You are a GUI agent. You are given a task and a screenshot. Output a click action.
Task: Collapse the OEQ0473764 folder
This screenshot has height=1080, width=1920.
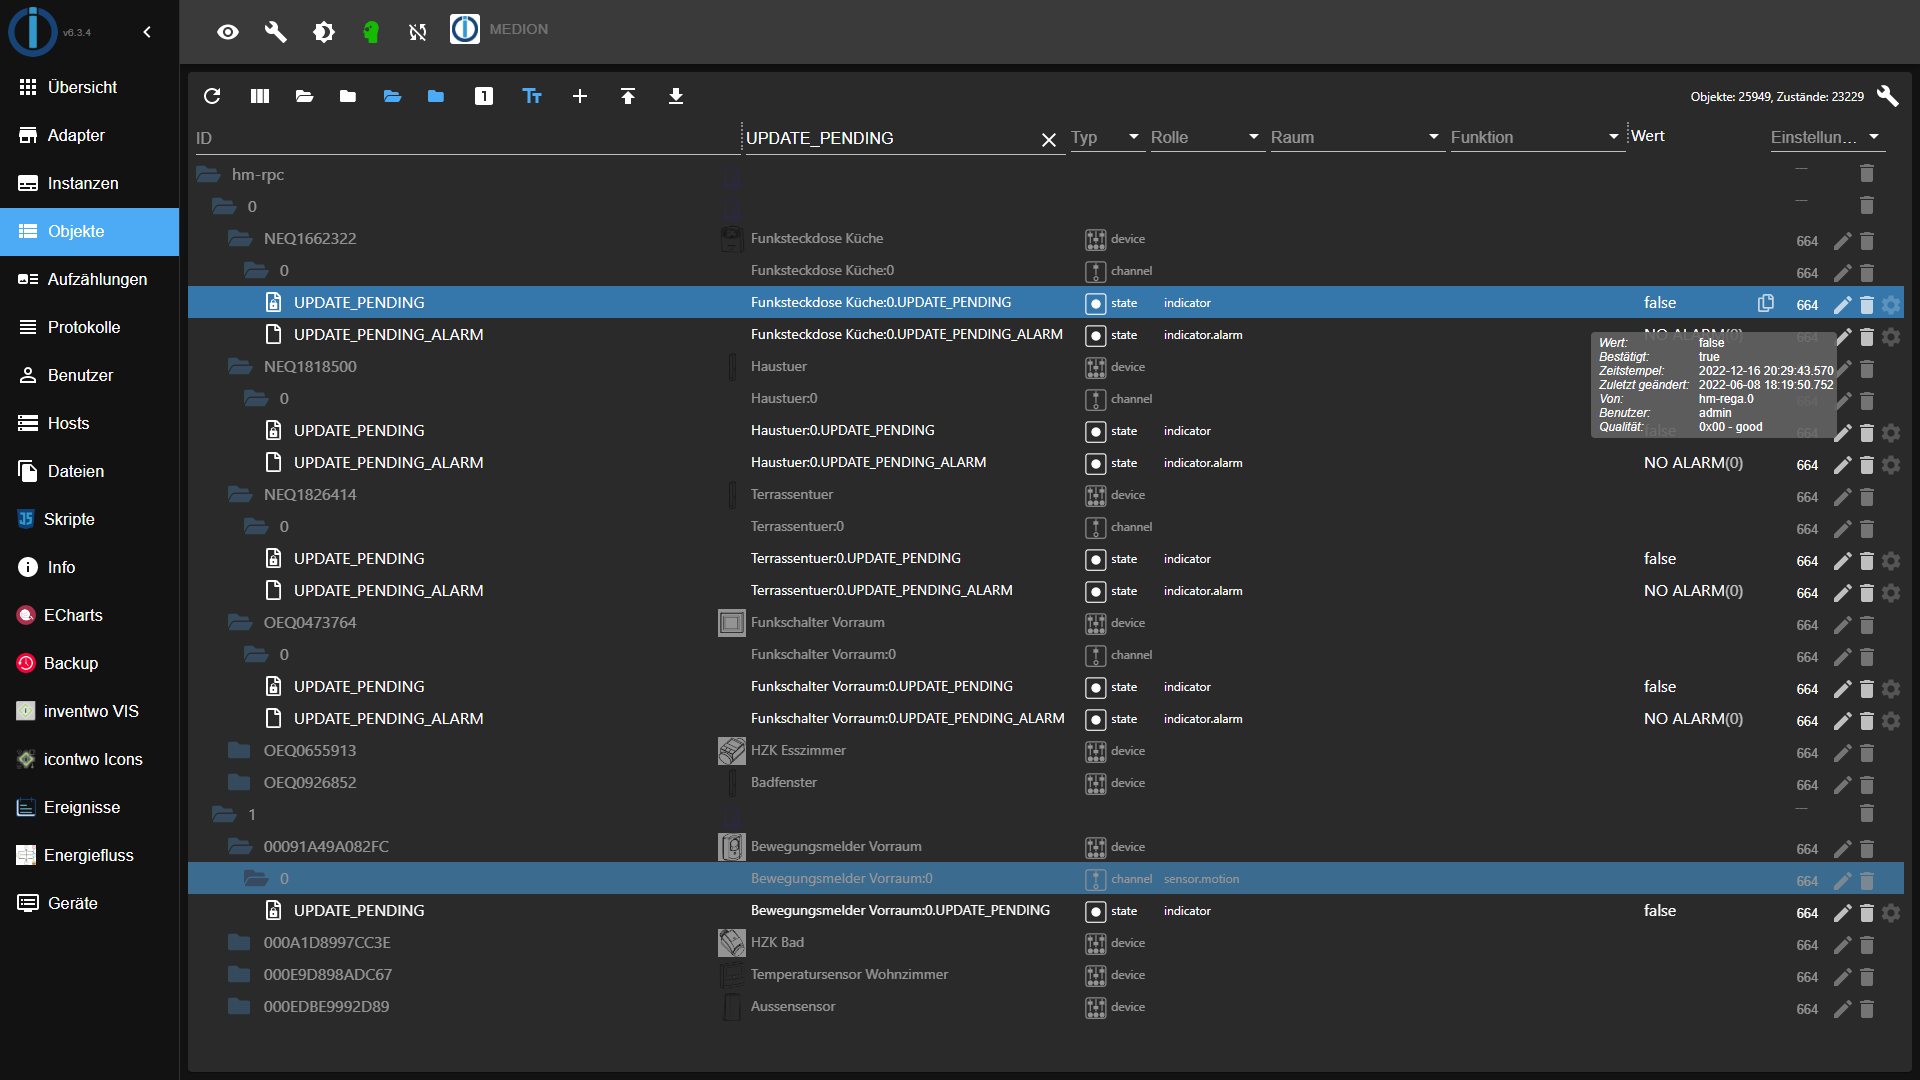[240, 622]
